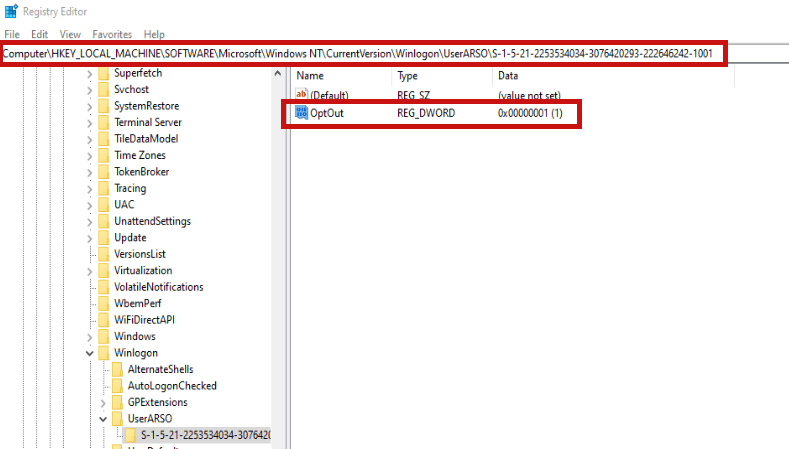Click the Registry Editor app icon
Screen dimensions: 789x449
[11, 11]
